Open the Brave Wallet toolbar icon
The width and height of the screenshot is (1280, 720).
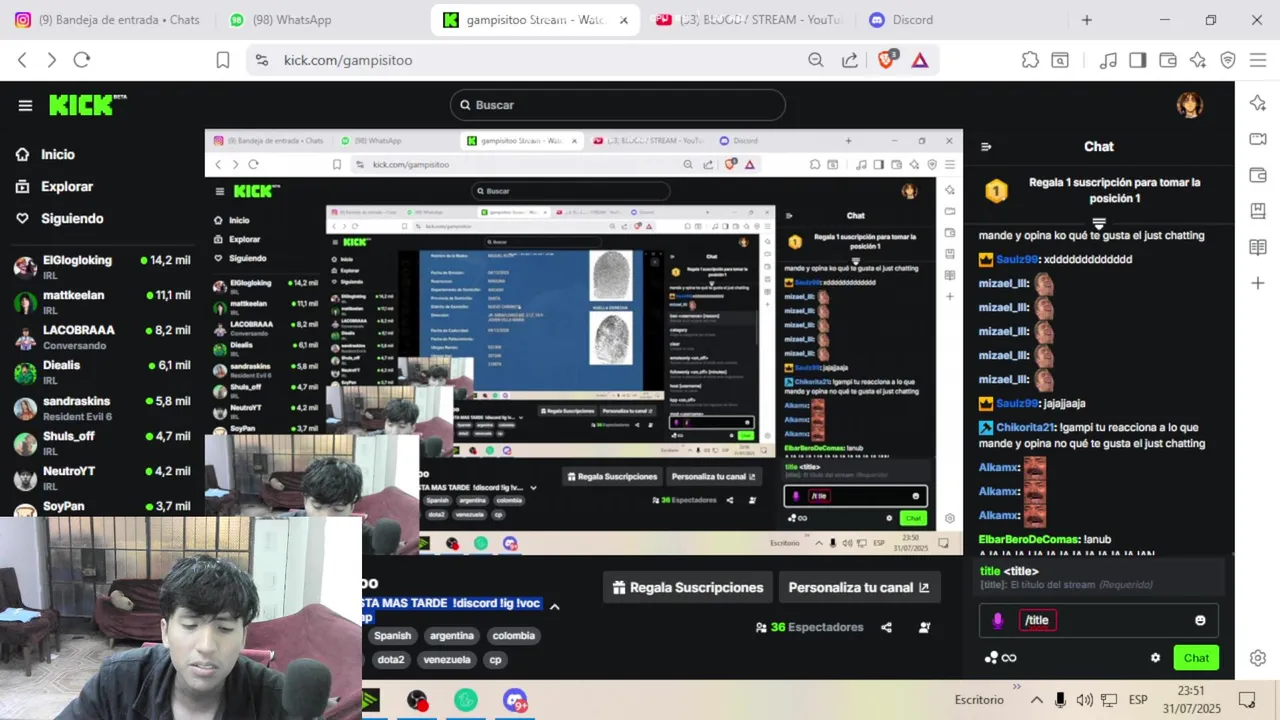pyautogui.click(x=1168, y=60)
